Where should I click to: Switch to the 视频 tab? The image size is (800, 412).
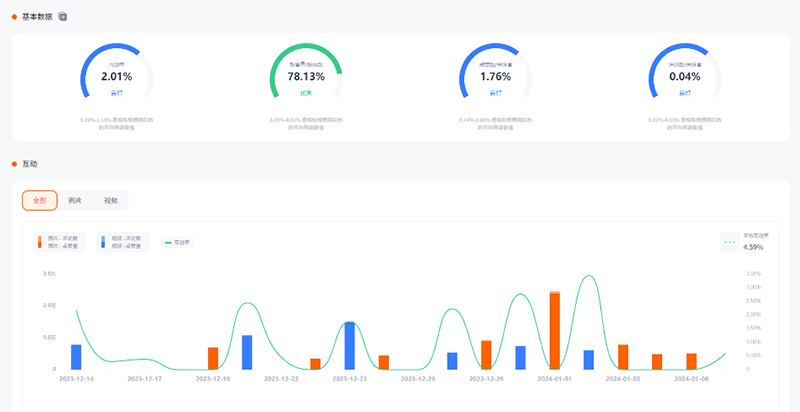point(110,200)
